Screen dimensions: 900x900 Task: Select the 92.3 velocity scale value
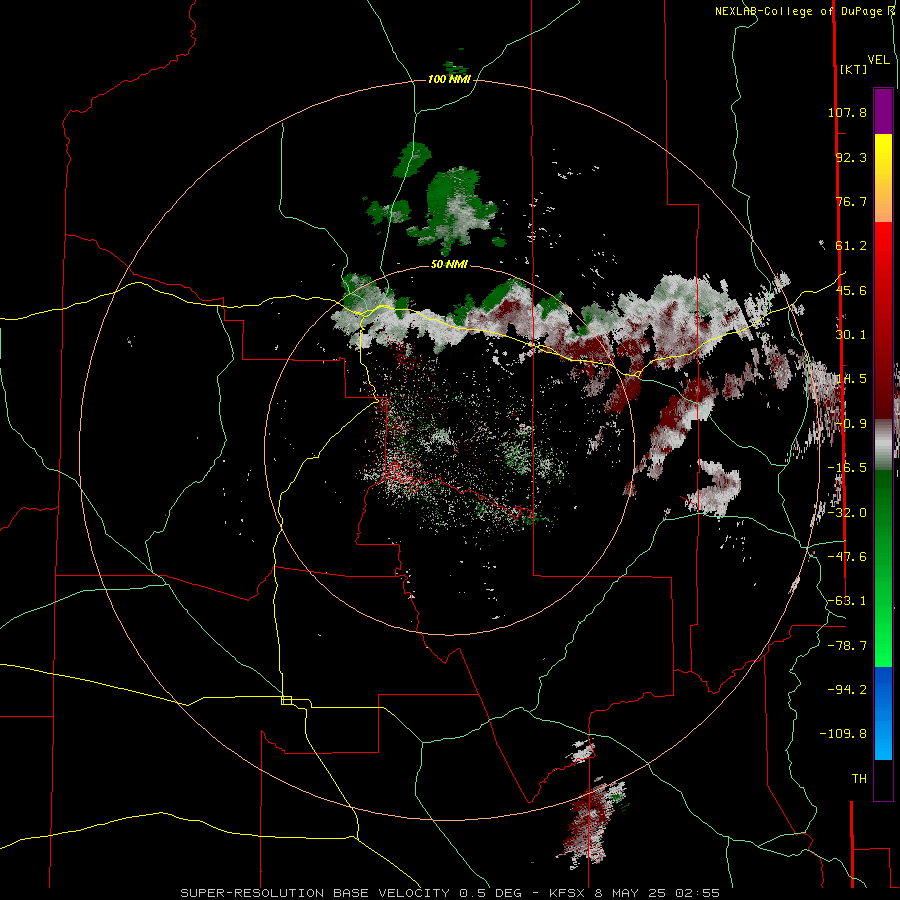click(851, 157)
